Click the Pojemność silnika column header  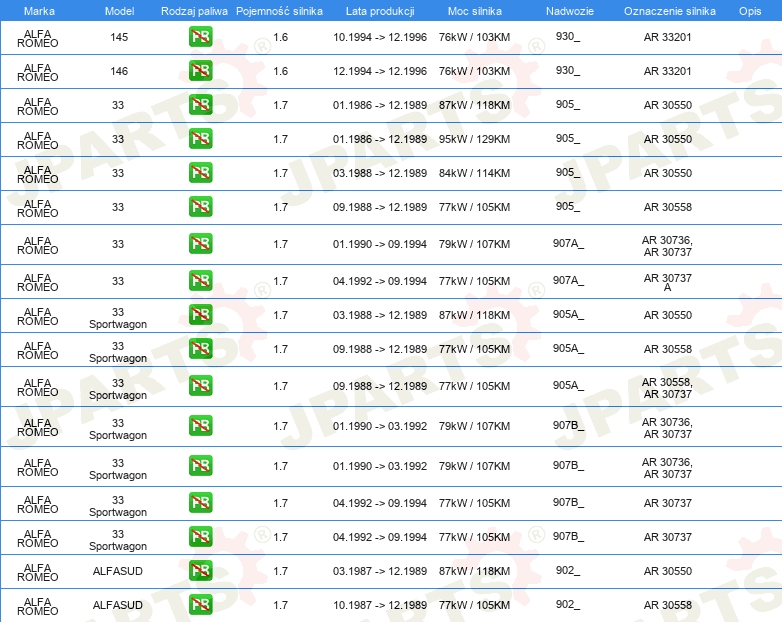coord(279,11)
